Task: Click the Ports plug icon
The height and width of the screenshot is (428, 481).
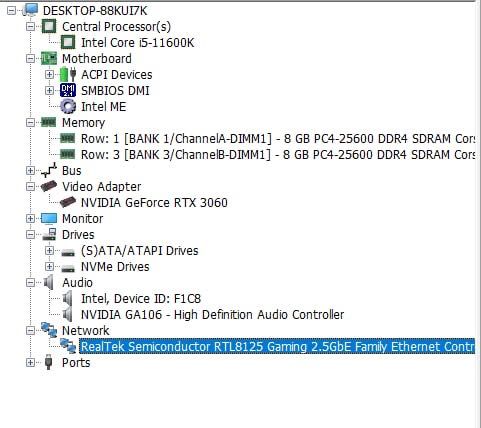Action: tap(49, 362)
